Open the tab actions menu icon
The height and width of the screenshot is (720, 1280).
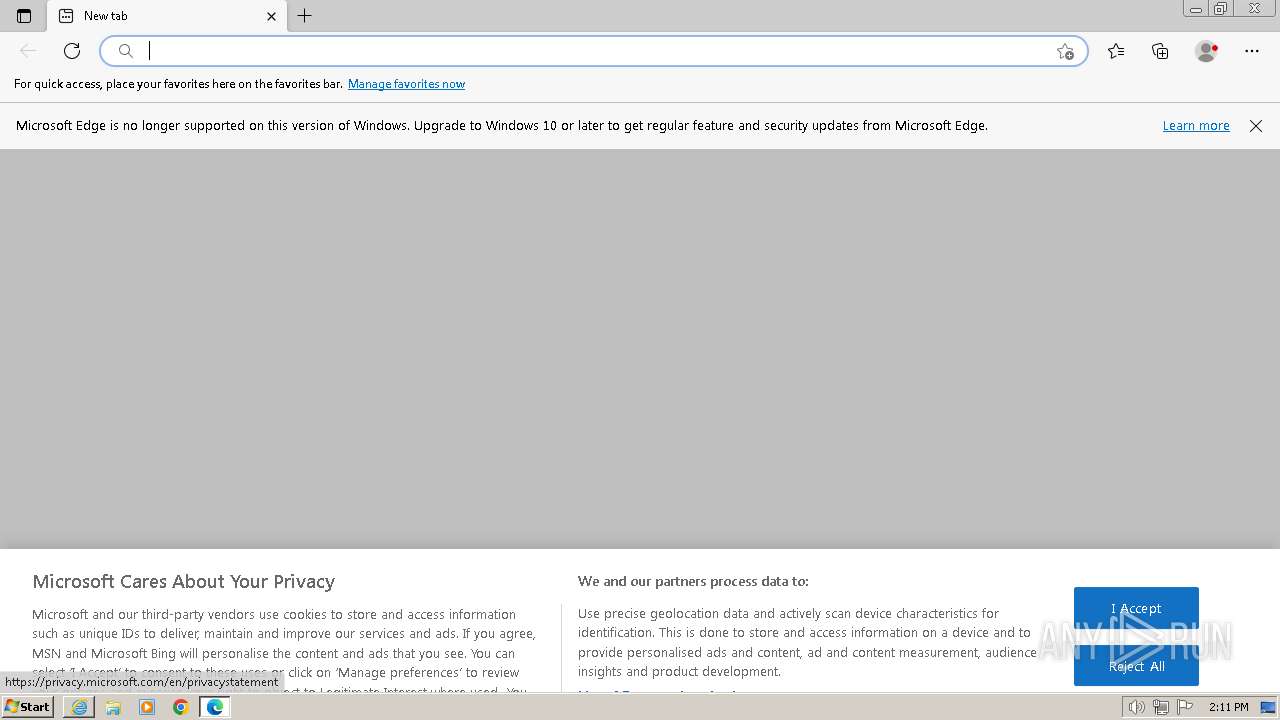(x=24, y=16)
